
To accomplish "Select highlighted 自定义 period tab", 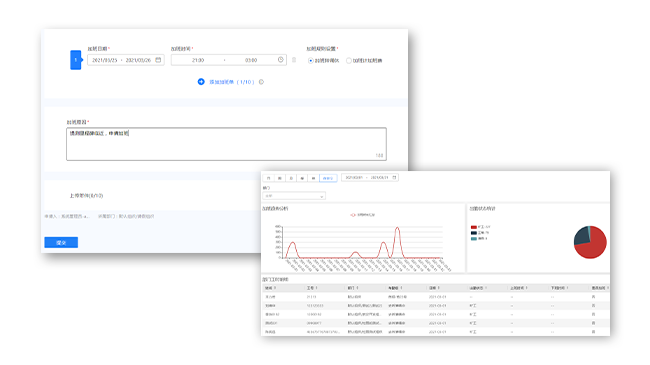I will click(x=328, y=178).
